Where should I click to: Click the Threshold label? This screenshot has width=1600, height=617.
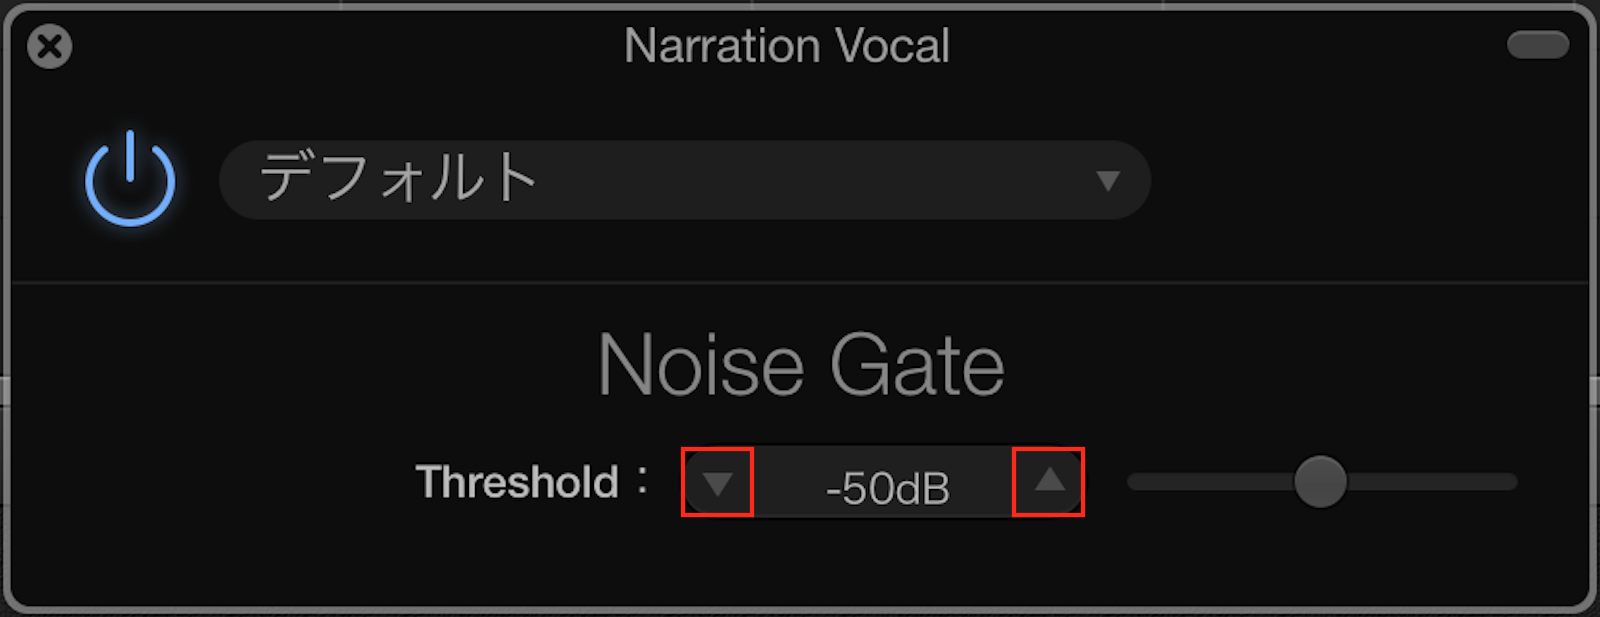pyautogui.click(x=518, y=482)
